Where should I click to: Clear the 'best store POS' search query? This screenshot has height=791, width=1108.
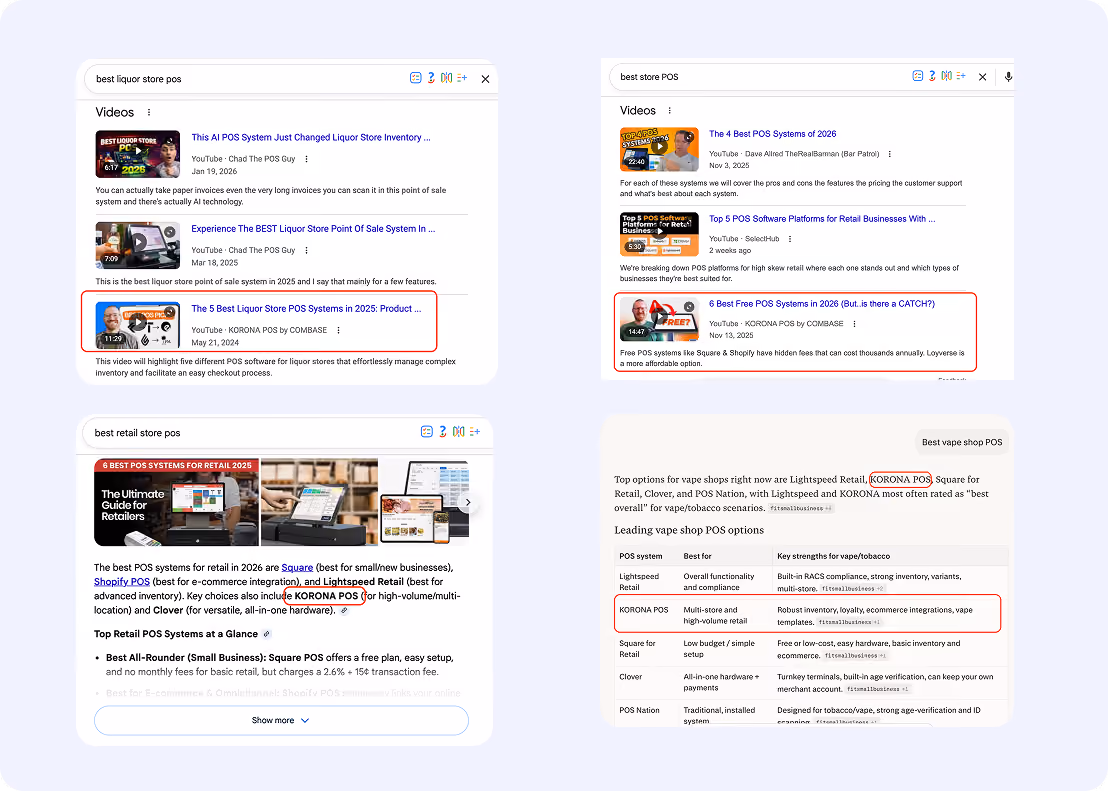[x=982, y=77]
